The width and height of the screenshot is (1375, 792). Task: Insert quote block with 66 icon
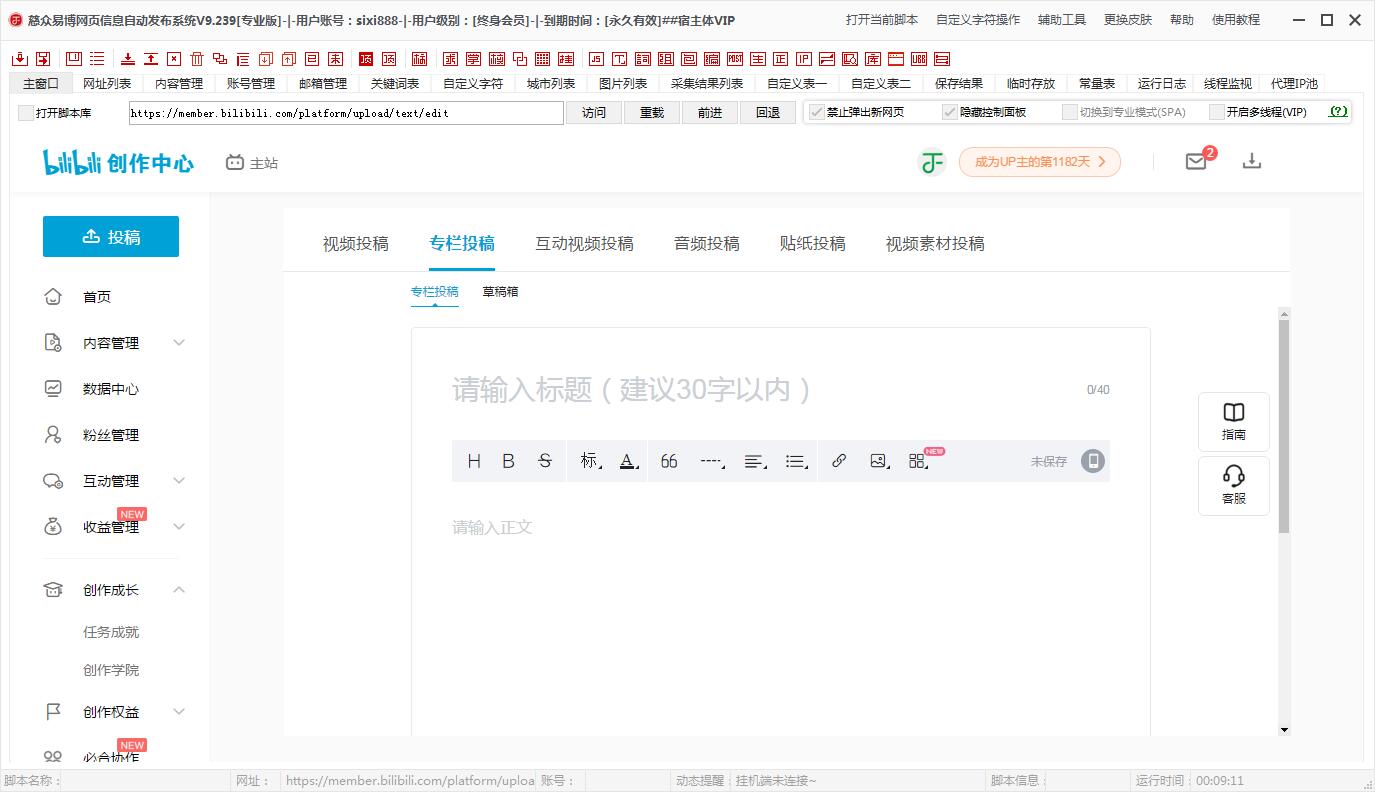[x=669, y=461]
